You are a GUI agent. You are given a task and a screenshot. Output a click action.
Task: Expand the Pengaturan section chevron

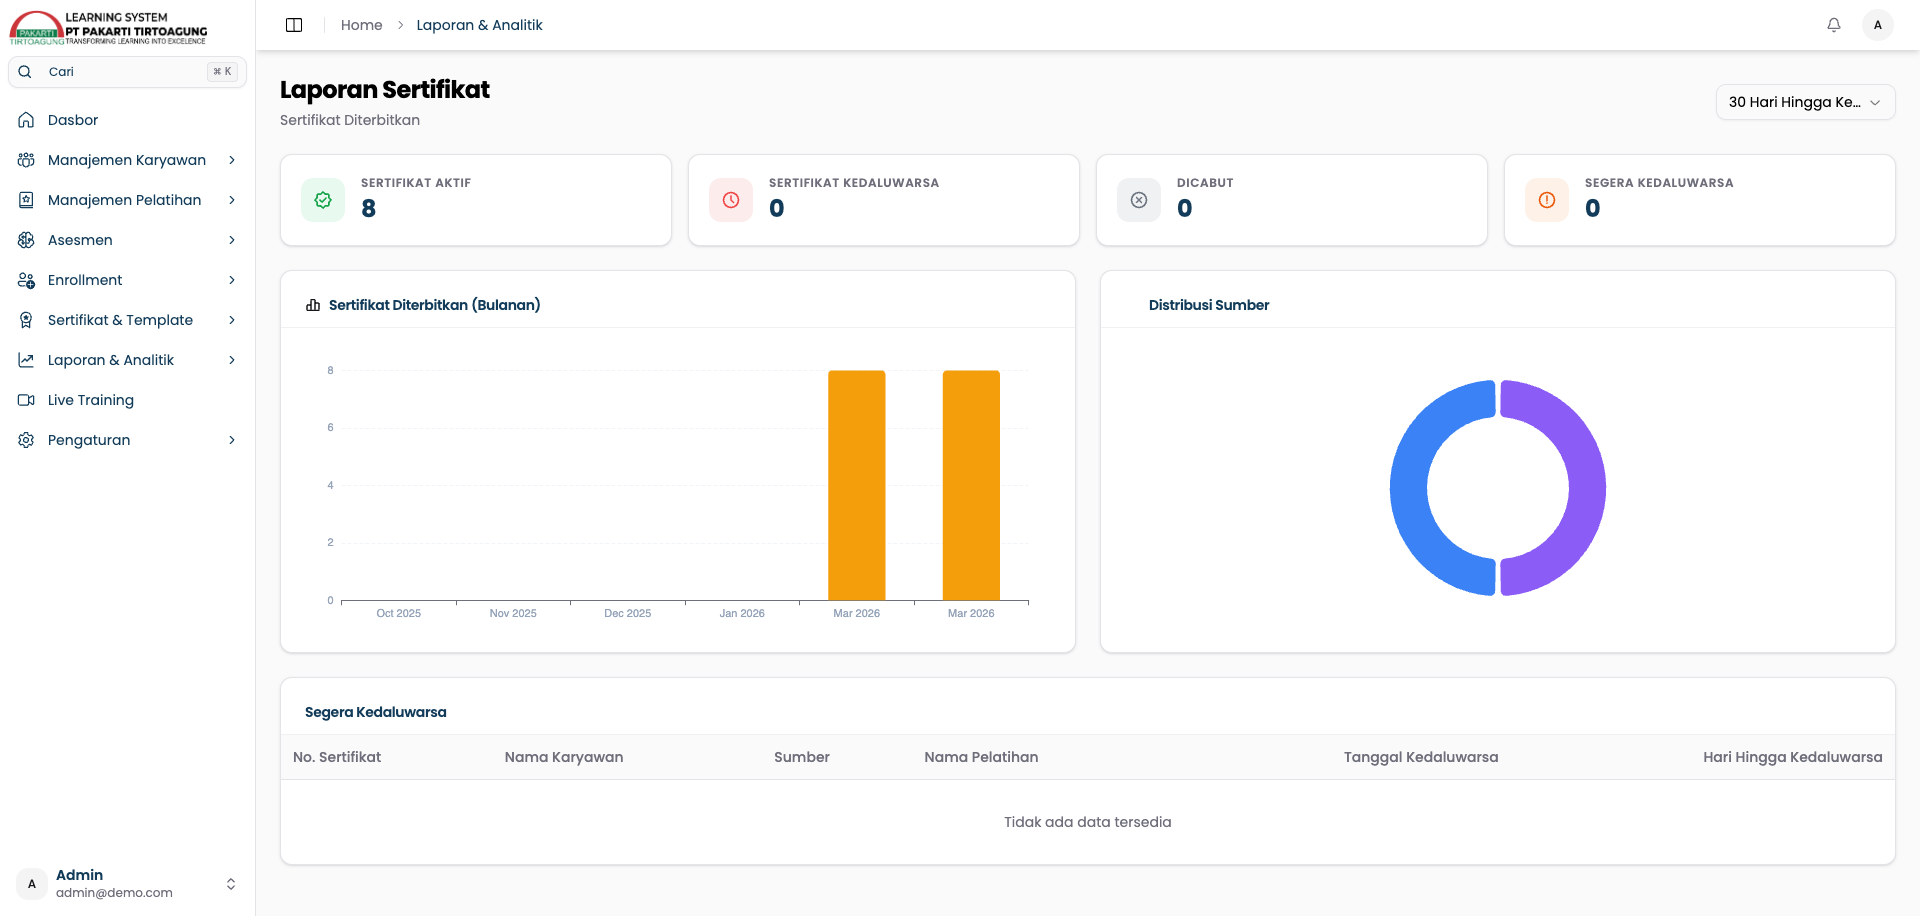pyautogui.click(x=232, y=440)
